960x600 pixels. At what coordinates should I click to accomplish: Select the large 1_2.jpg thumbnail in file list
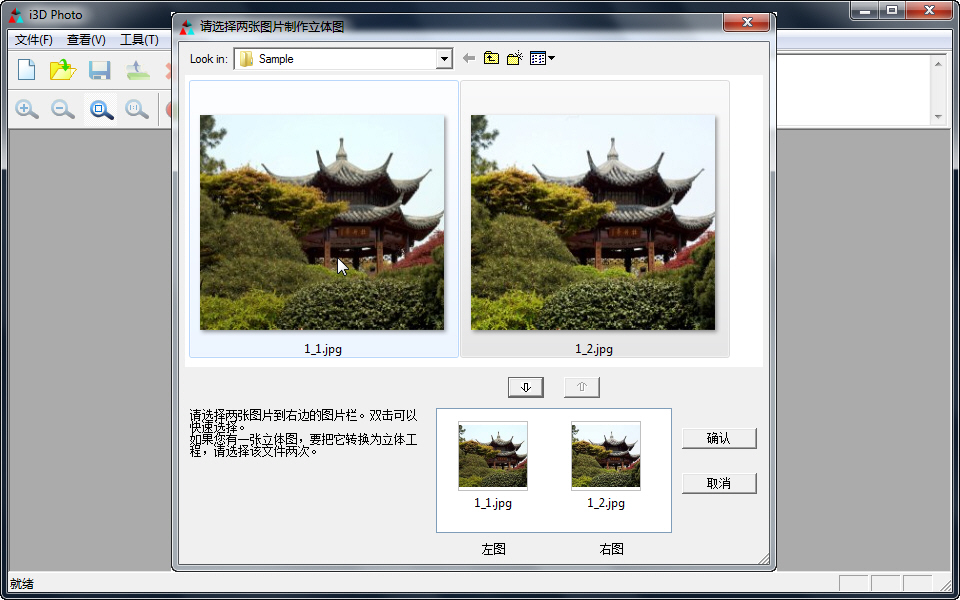[593, 222]
